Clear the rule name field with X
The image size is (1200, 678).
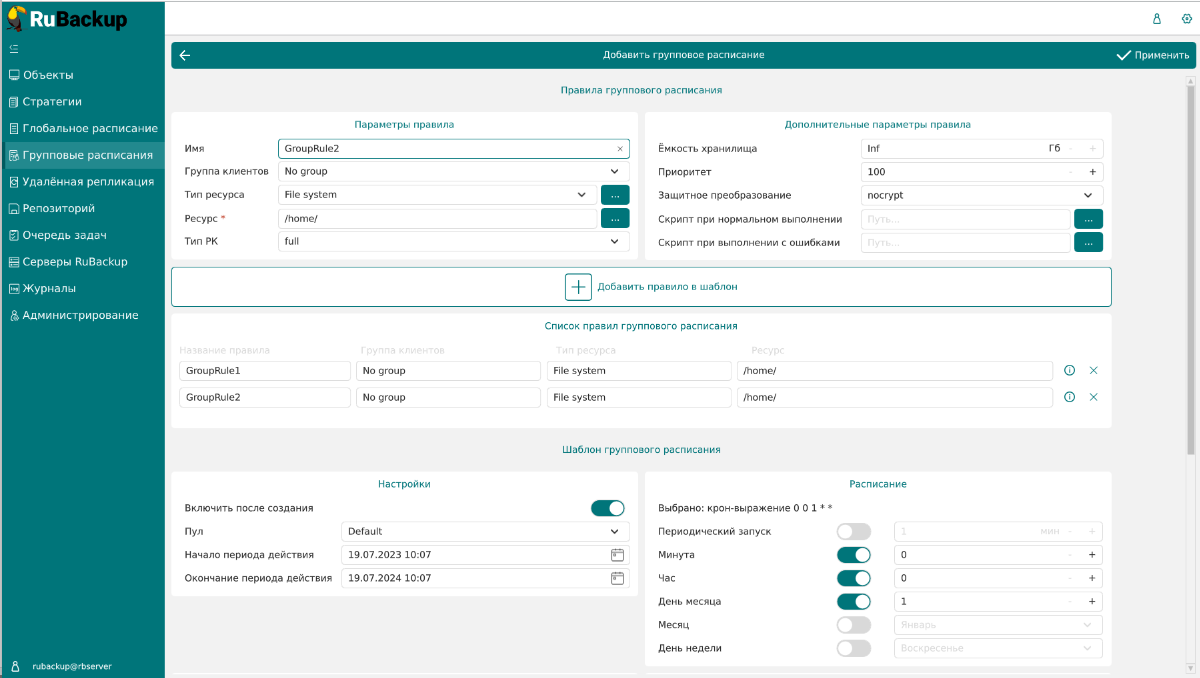[619, 149]
